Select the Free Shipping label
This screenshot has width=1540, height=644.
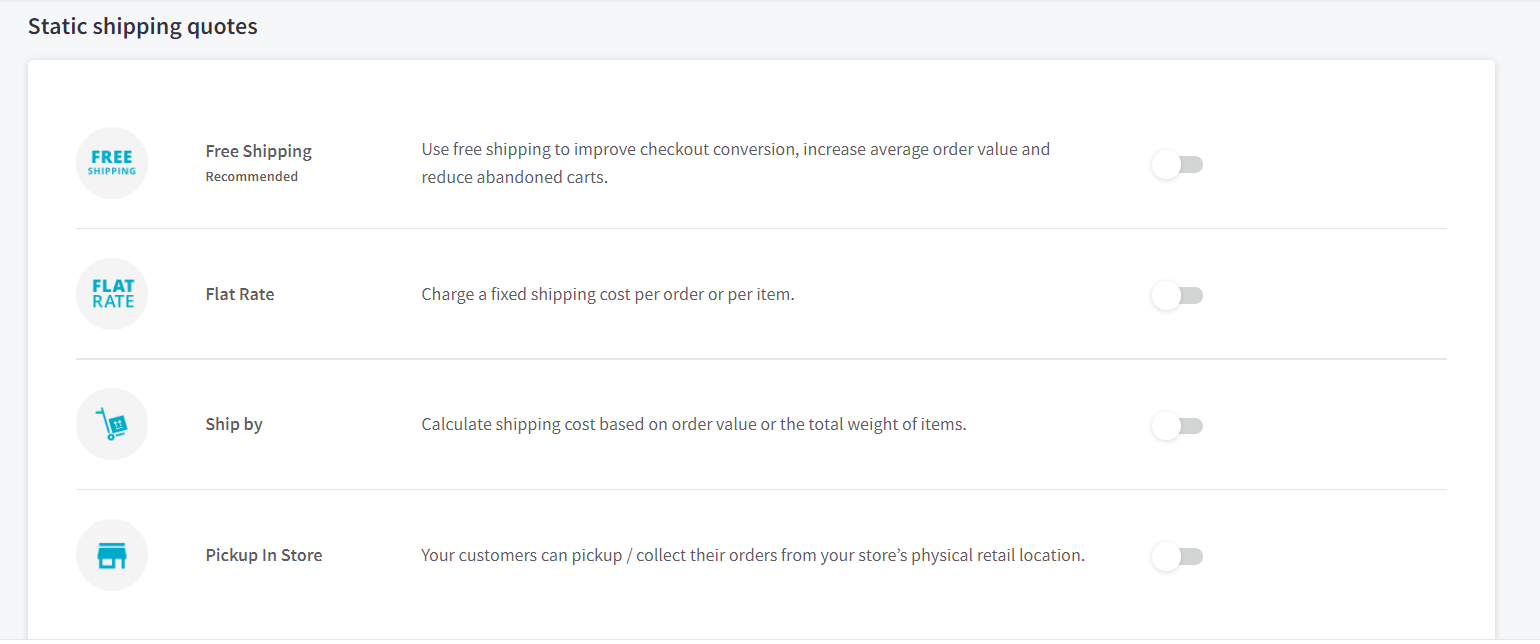click(x=259, y=151)
